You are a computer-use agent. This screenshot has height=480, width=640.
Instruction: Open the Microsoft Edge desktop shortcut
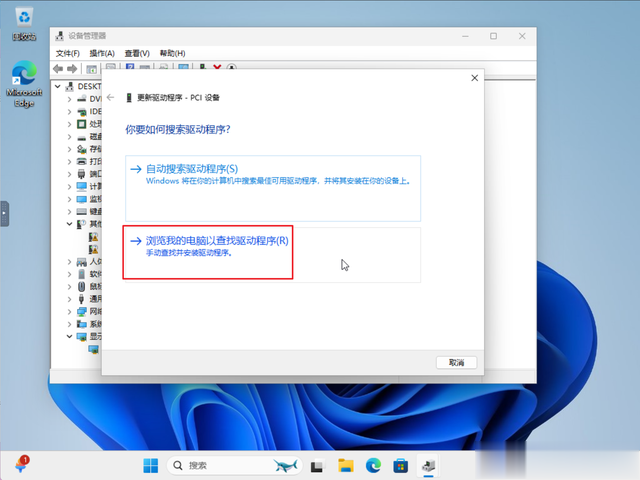coord(24,84)
